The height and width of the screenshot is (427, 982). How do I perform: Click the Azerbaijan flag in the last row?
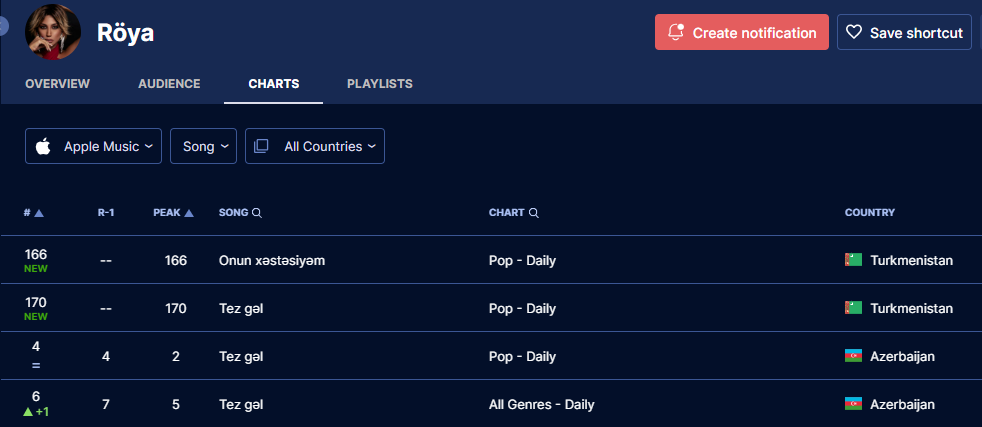pyautogui.click(x=853, y=404)
